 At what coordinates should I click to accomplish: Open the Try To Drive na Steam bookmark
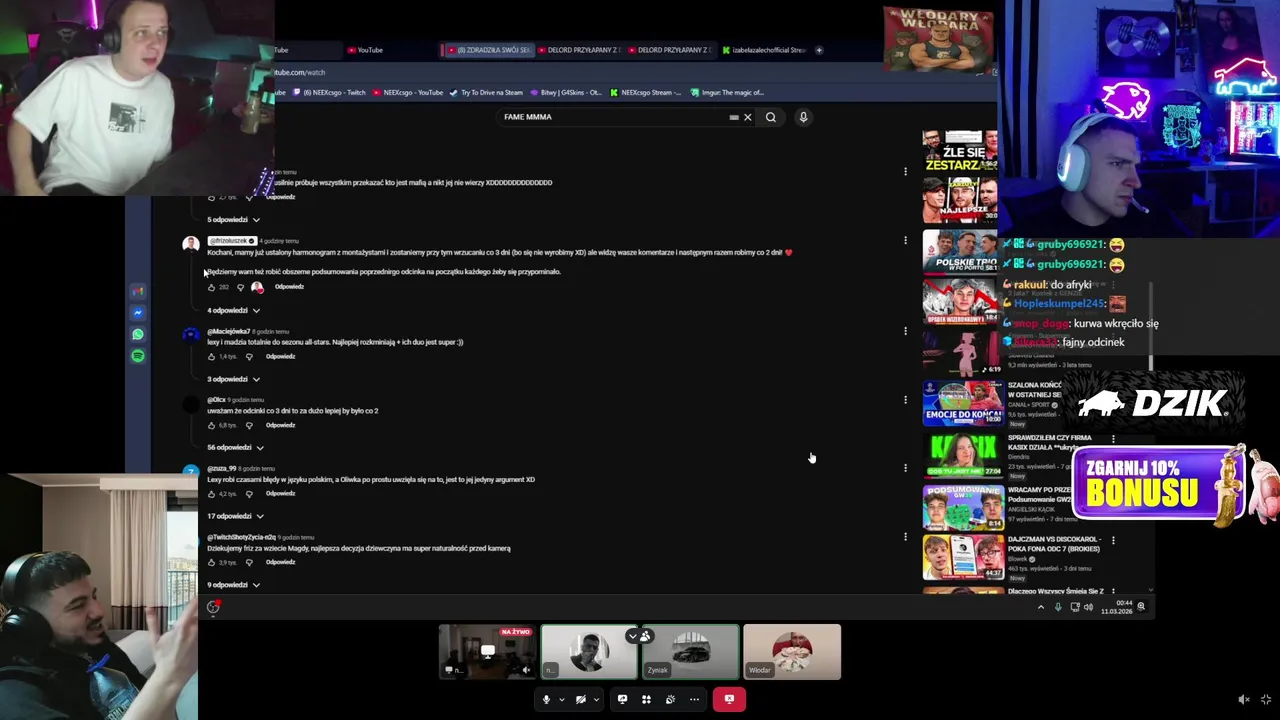pos(486,92)
